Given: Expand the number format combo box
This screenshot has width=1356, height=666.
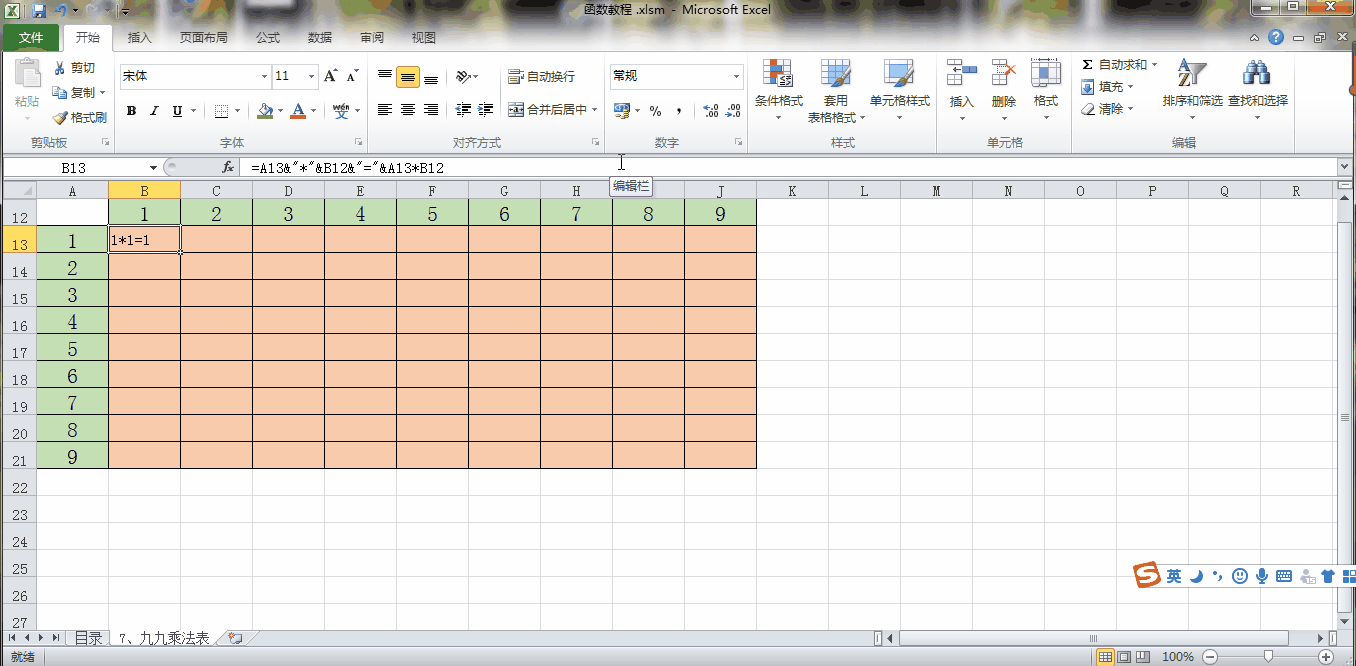Looking at the screenshot, I should tap(736, 77).
